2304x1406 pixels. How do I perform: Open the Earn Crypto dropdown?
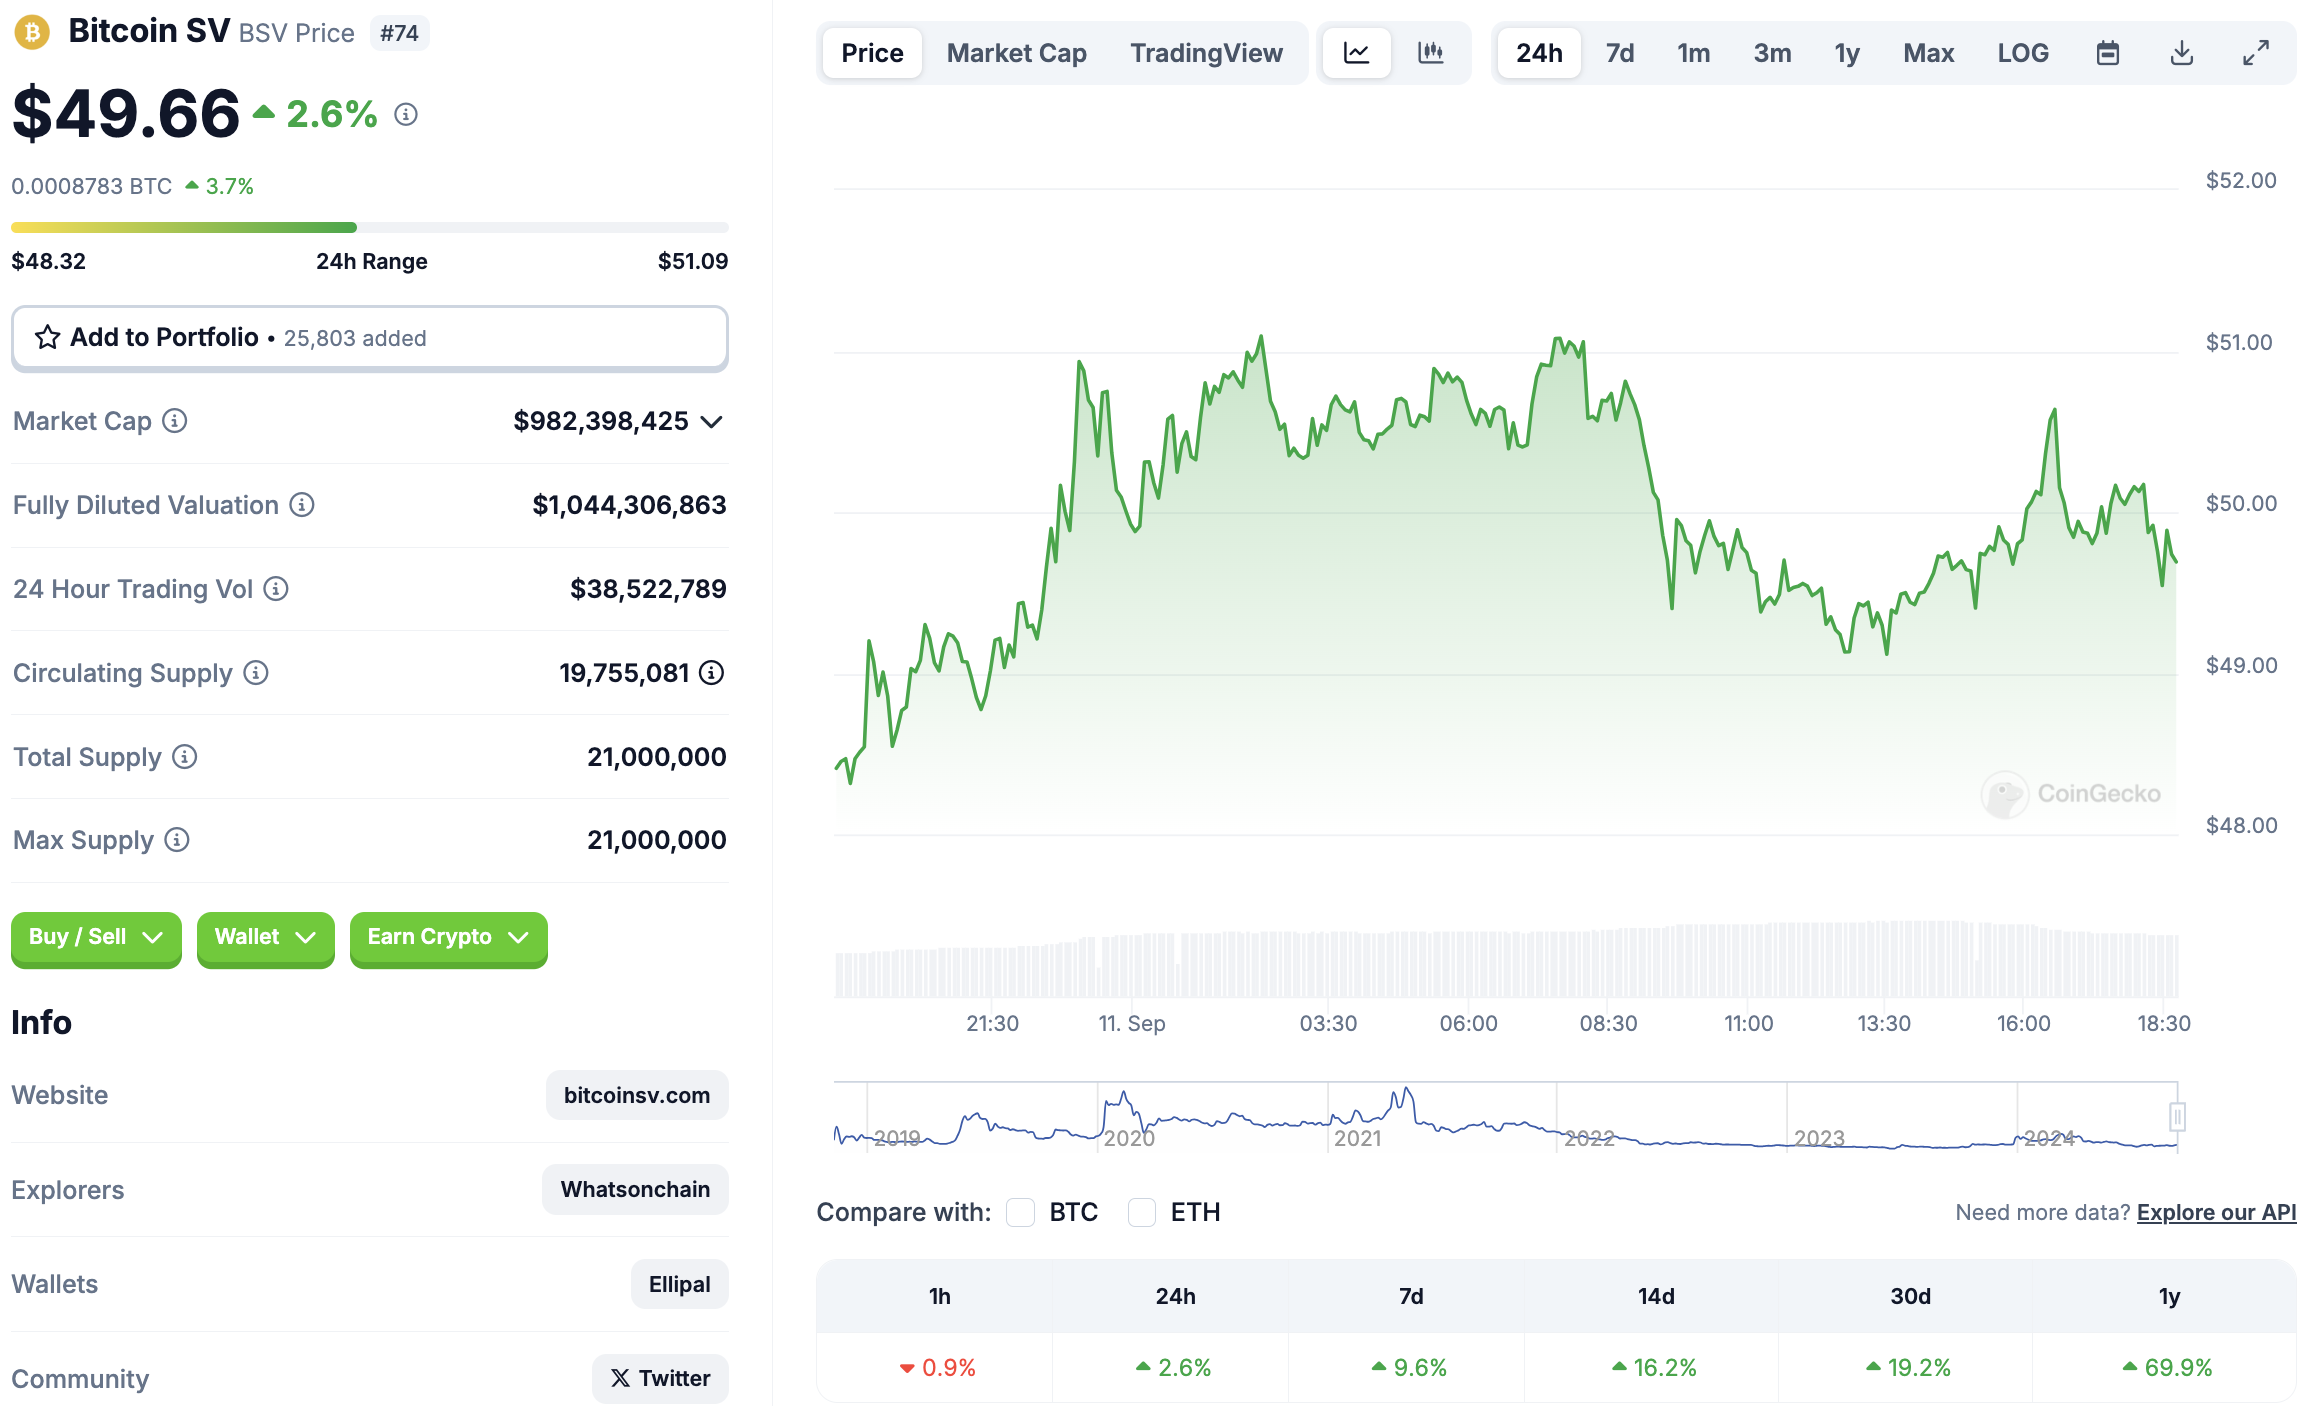click(448, 937)
